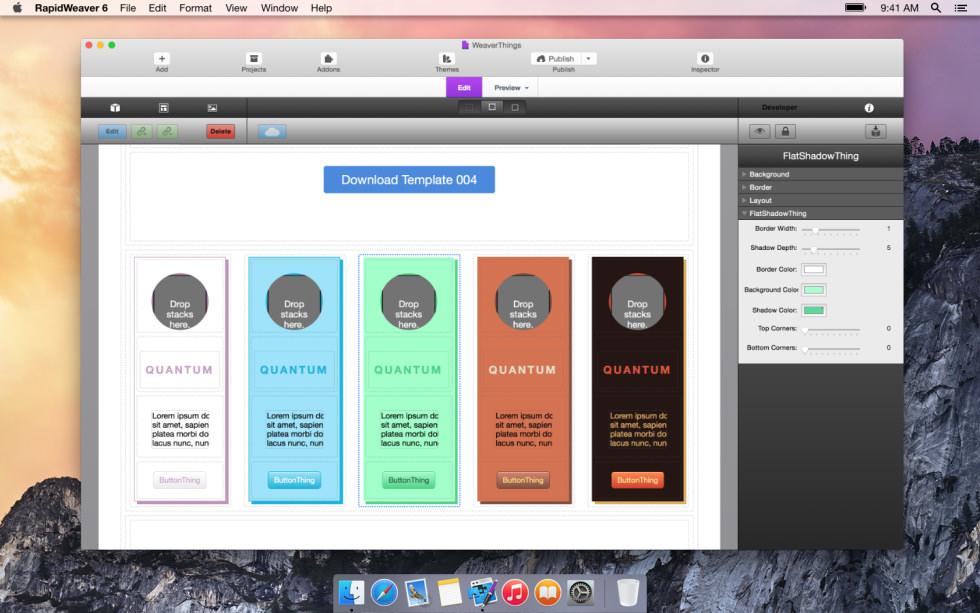Image resolution: width=980 pixels, height=613 pixels.
Task: Select Lorem ipsum text on dark card
Action: 638,429
